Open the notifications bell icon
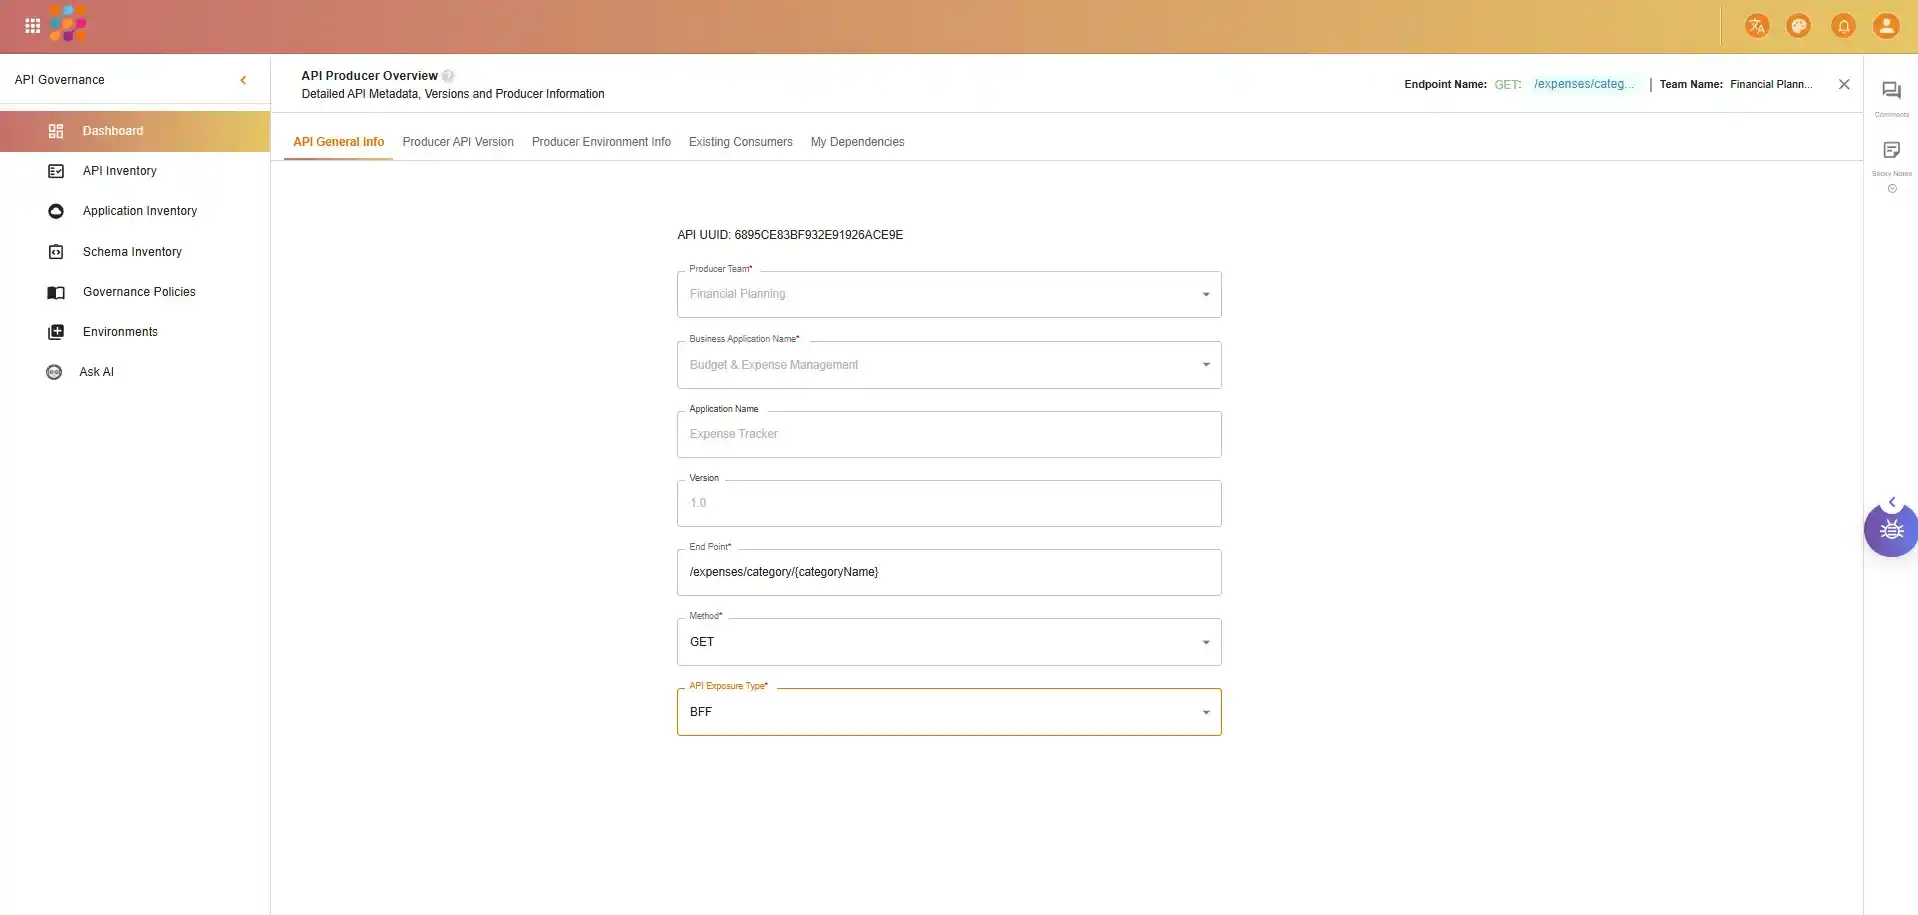 tap(1843, 26)
